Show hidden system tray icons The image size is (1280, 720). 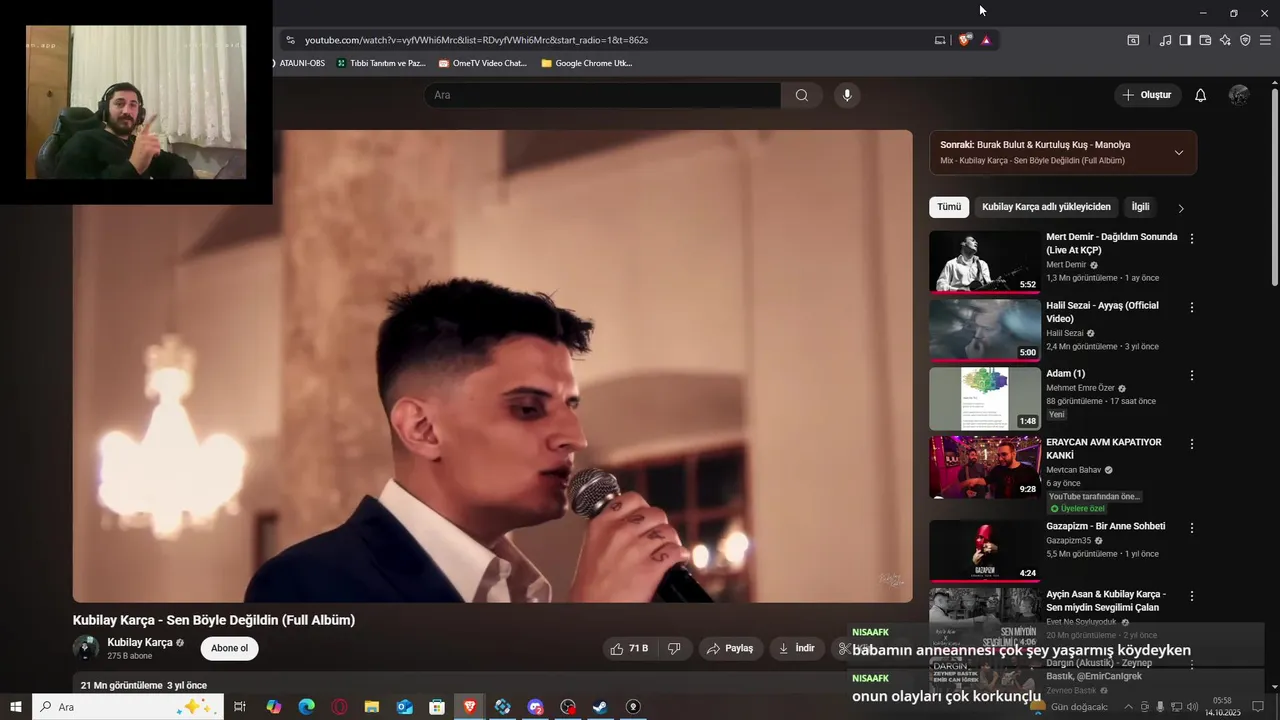click(1129, 707)
